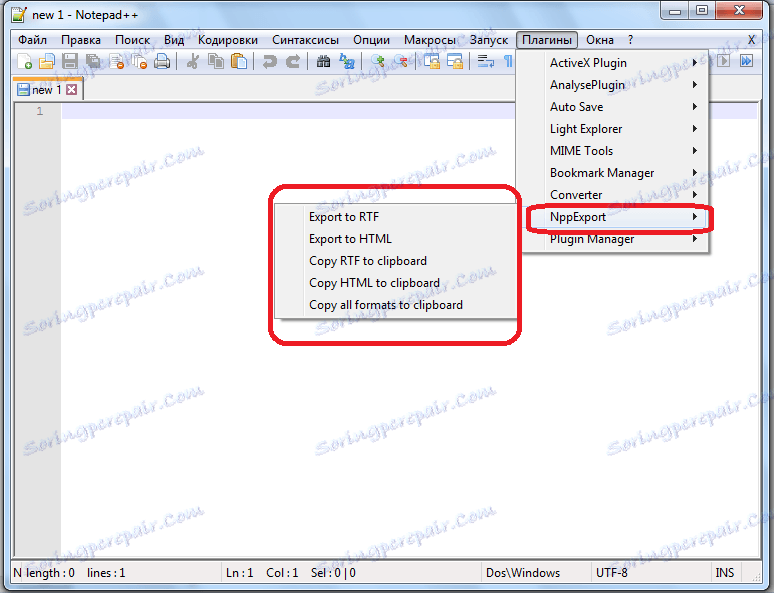This screenshot has height=593, width=774.
Task: Click the Paste clipboard icon
Action: [x=239, y=62]
